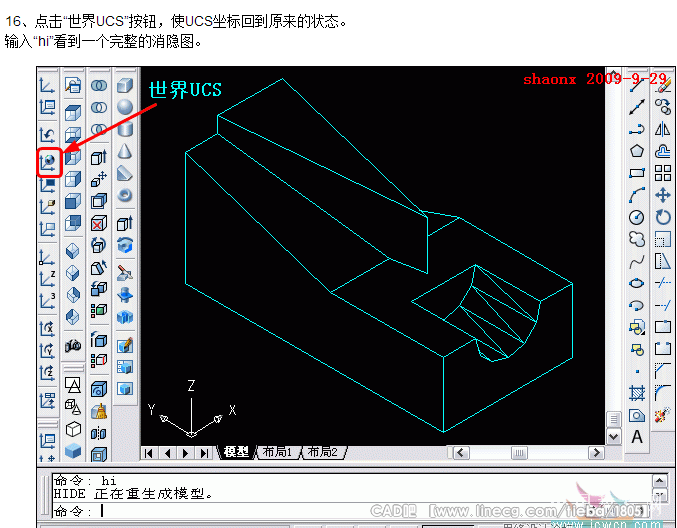Select the Array tool
Viewport: 677px width, 528px height.
663,173
